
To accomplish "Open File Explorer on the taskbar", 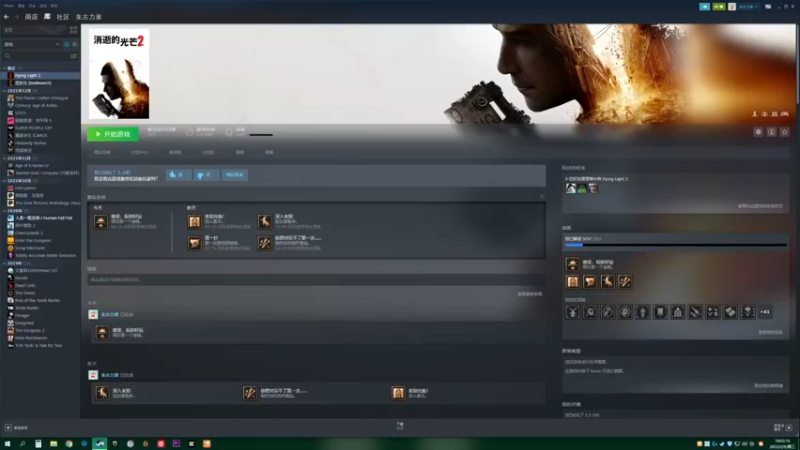I will [x=54, y=444].
